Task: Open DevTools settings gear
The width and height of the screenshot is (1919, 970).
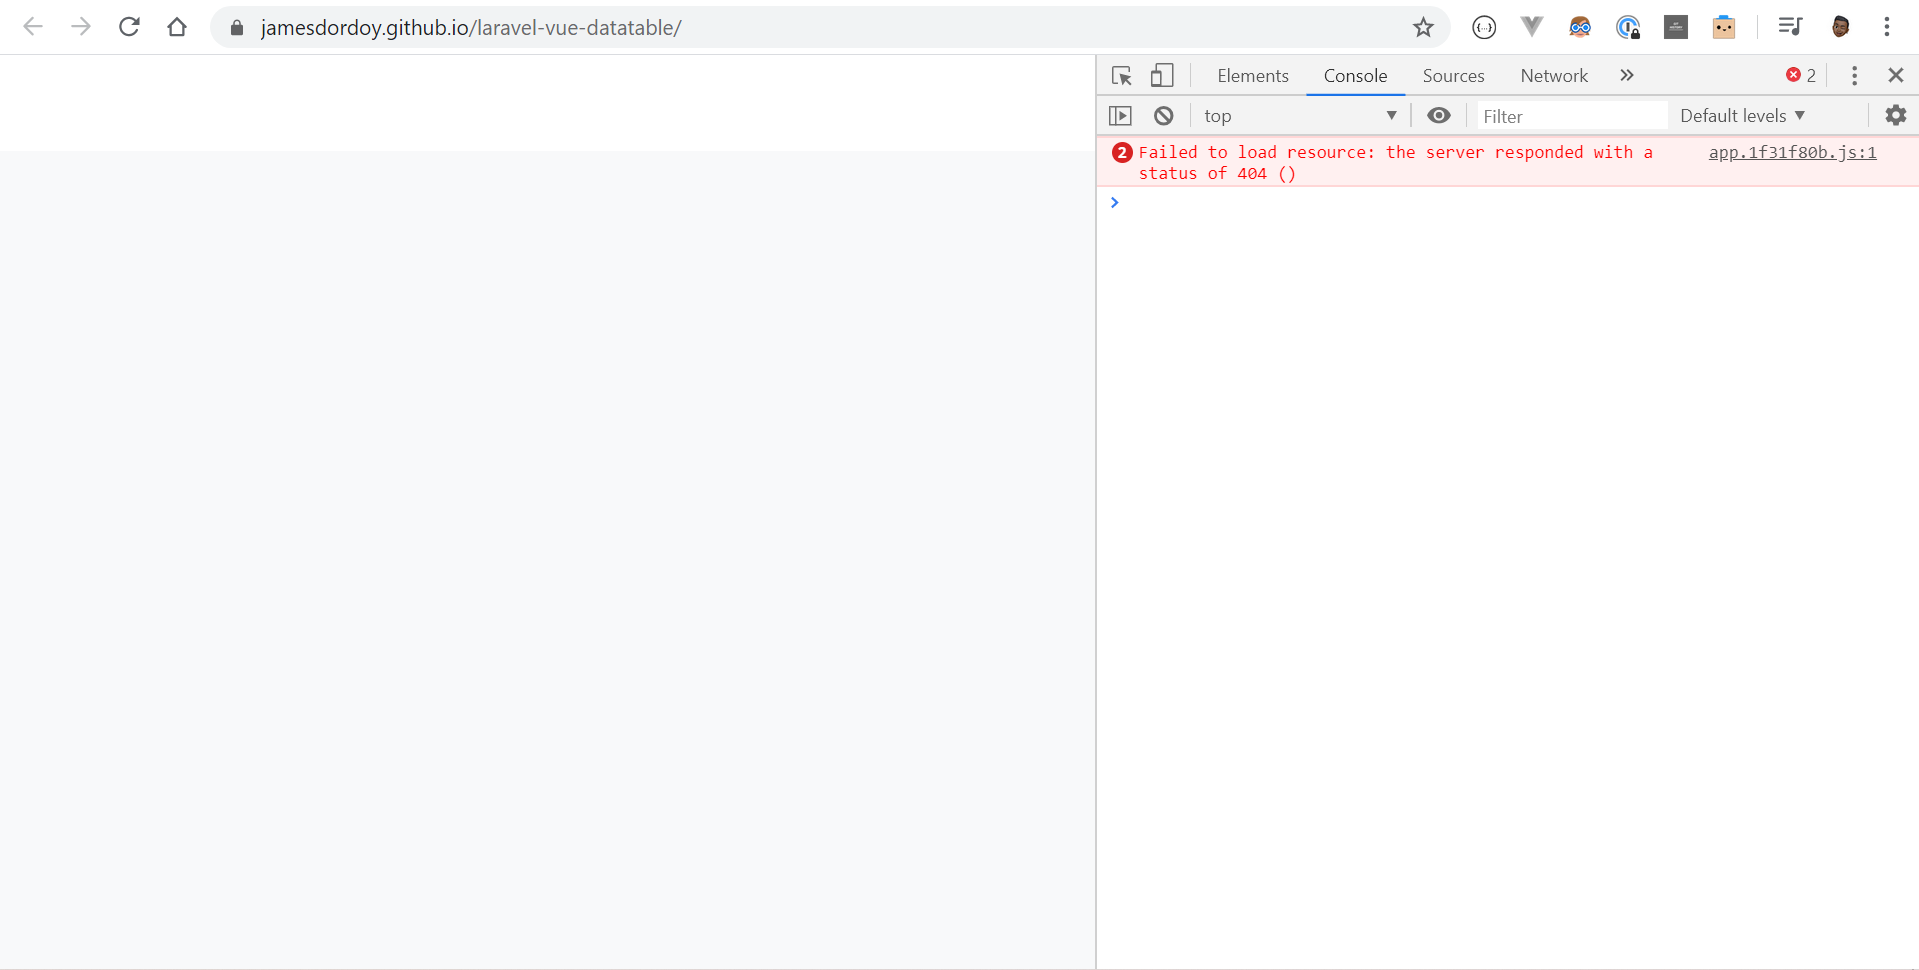Action: pos(1895,115)
